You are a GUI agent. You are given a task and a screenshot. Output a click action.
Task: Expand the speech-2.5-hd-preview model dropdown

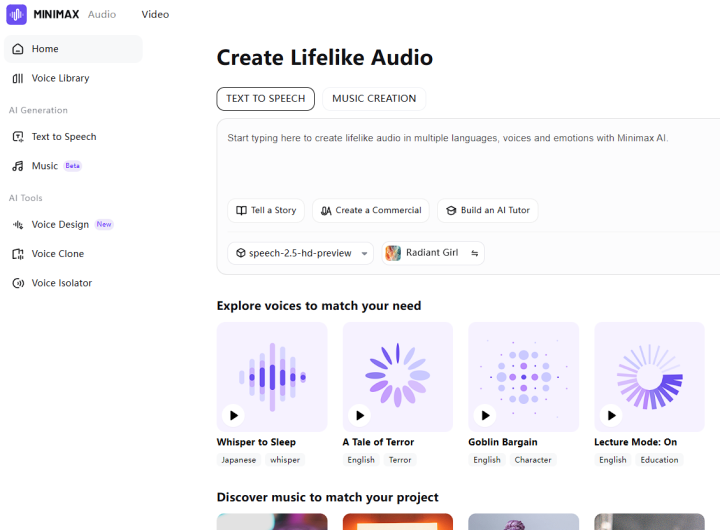coord(300,253)
